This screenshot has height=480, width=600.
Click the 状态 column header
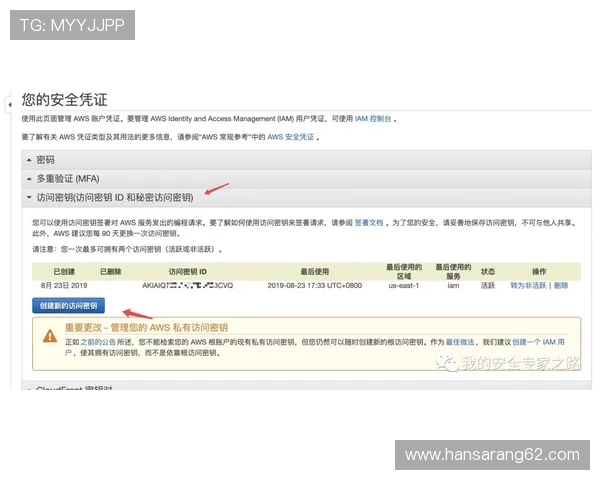(488, 271)
